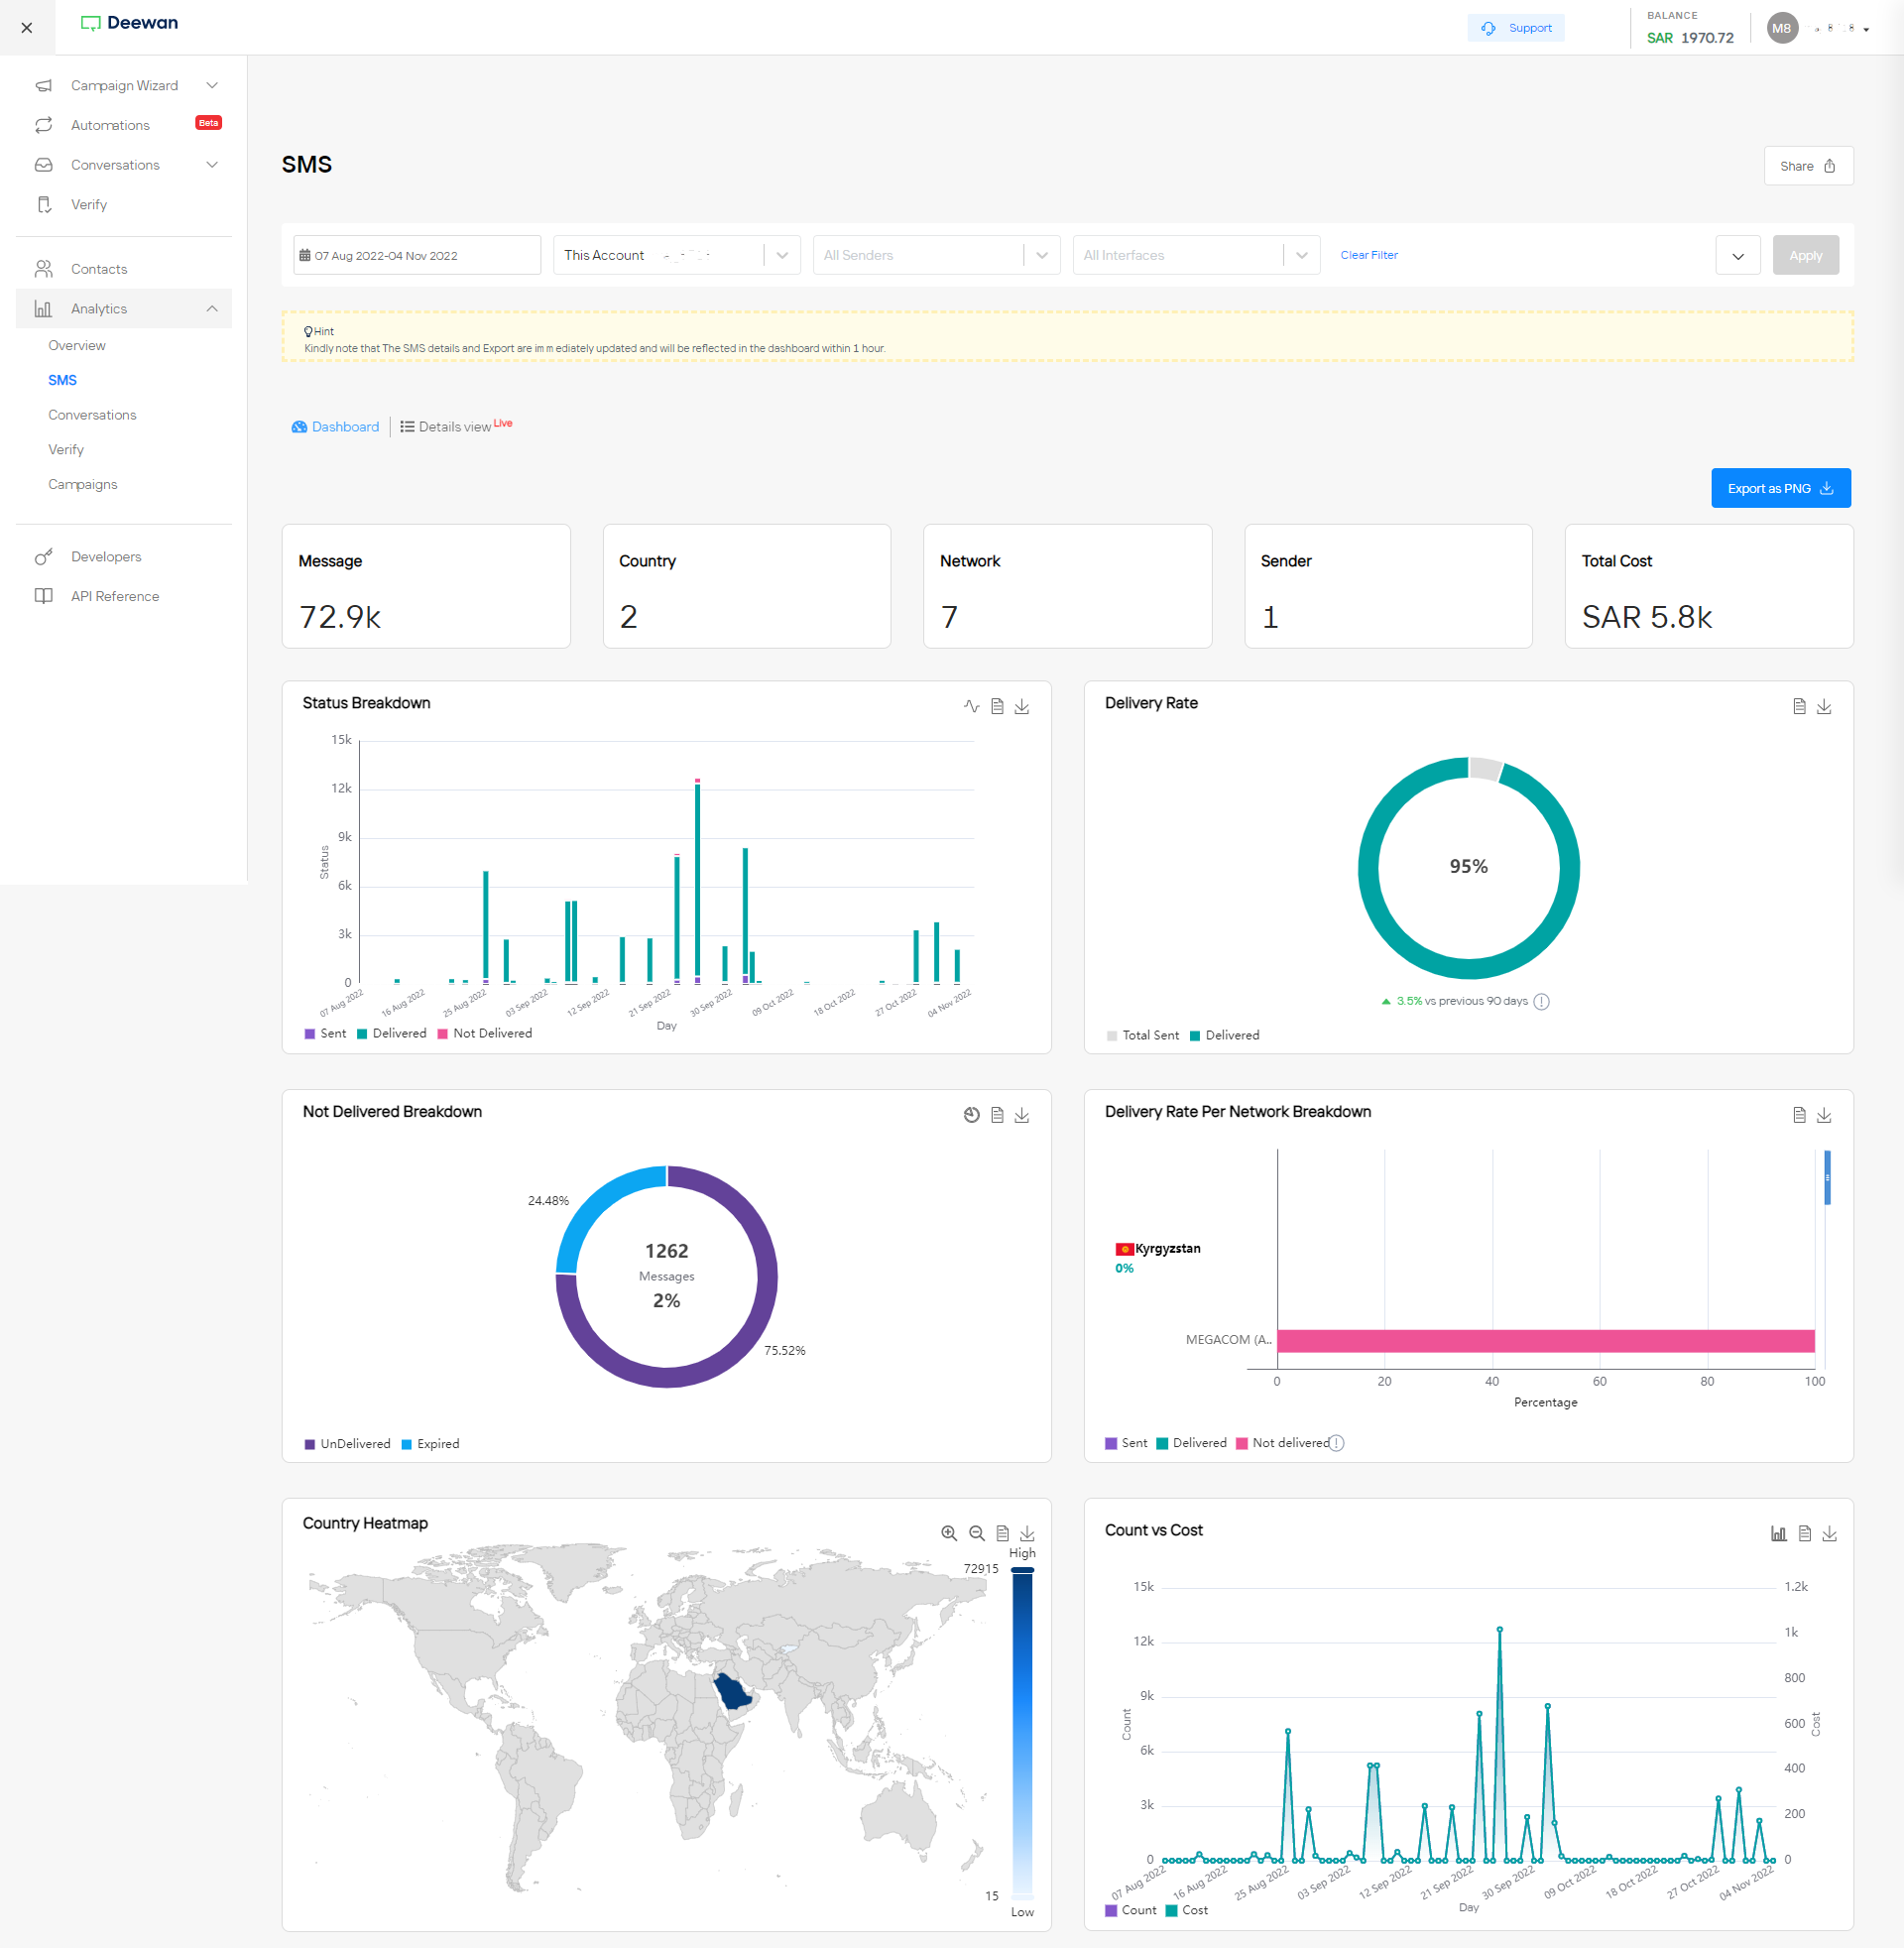1904x1948 pixels.
Task: Toggle the Expired legend item
Action: (431, 1443)
